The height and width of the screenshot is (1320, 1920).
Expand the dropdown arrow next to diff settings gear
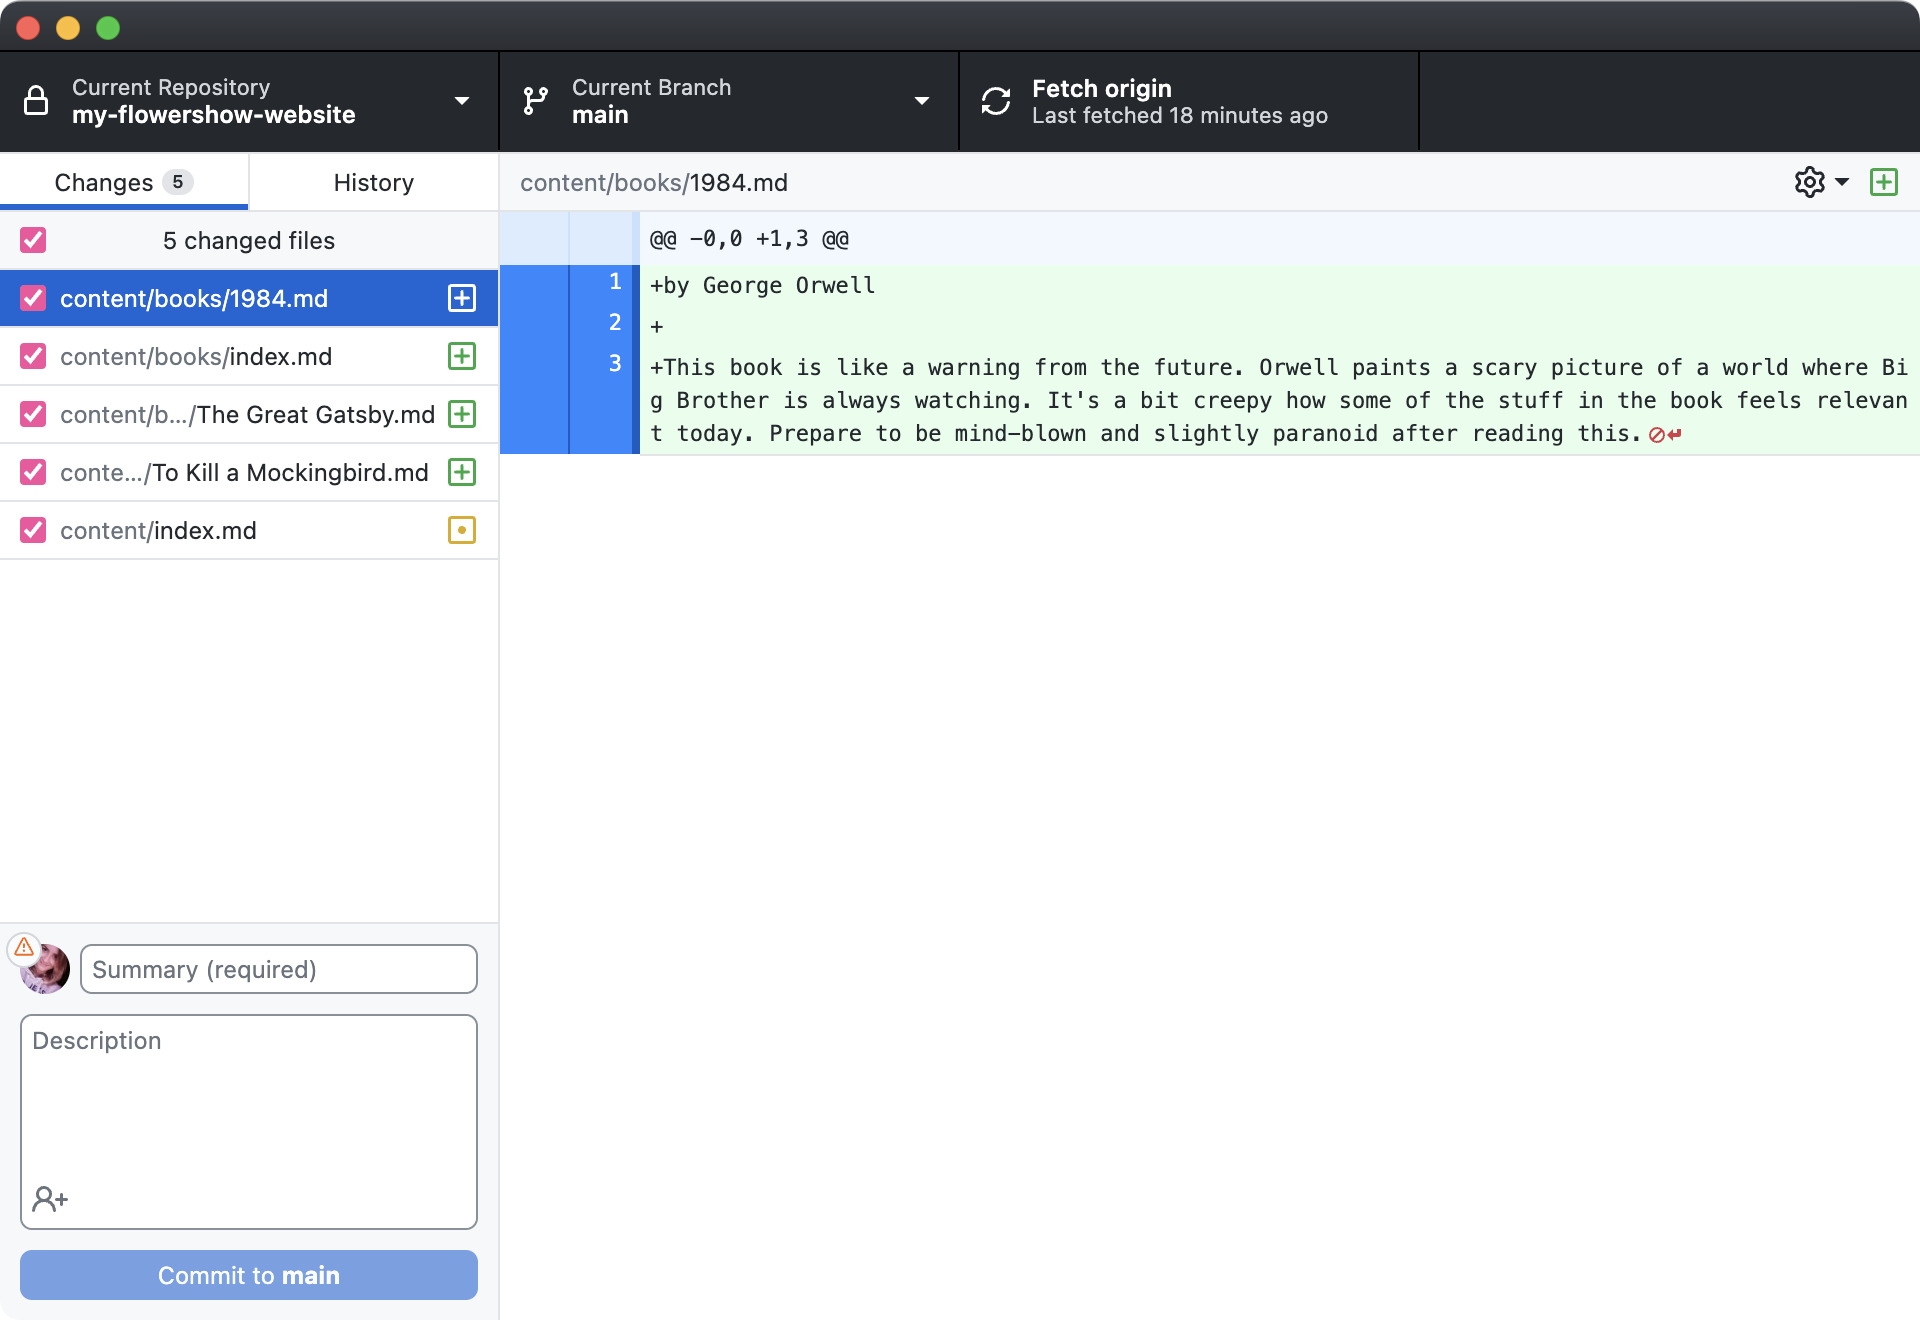coord(1842,182)
